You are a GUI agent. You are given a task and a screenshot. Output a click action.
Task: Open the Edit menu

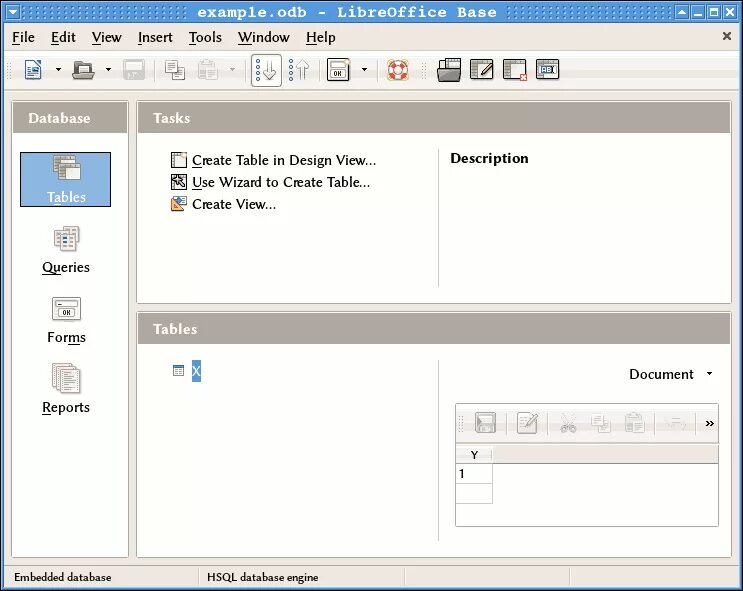(x=63, y=37)
